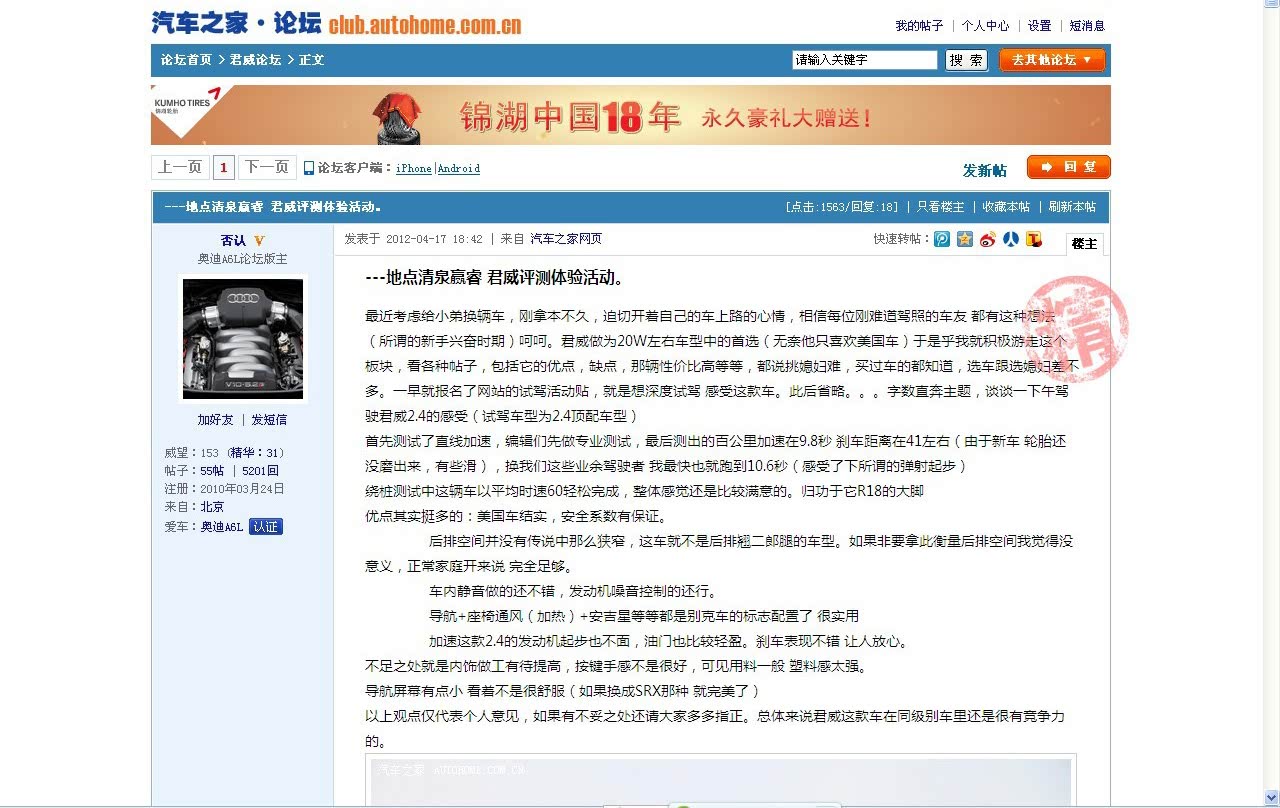The width and height of the screenshot is (1280, 808).
Task: Click the embedded photo below the post
Action: 721,781
